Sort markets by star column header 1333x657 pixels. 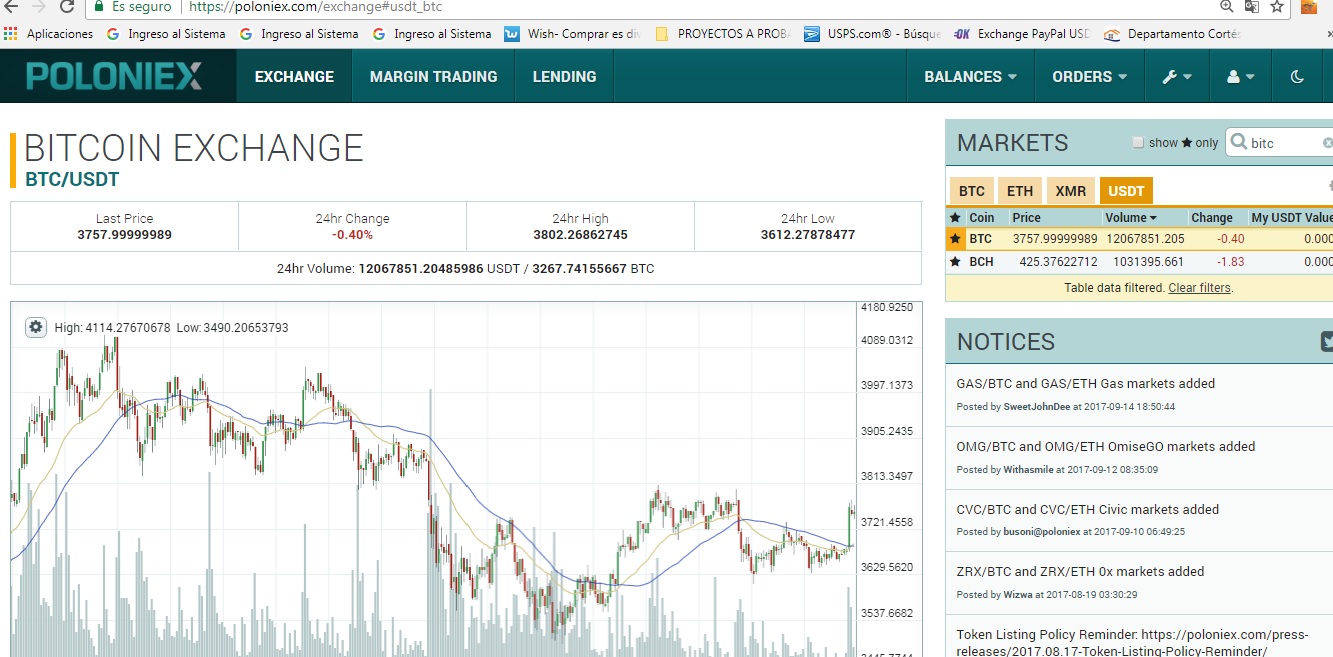(x=954, y=217)
